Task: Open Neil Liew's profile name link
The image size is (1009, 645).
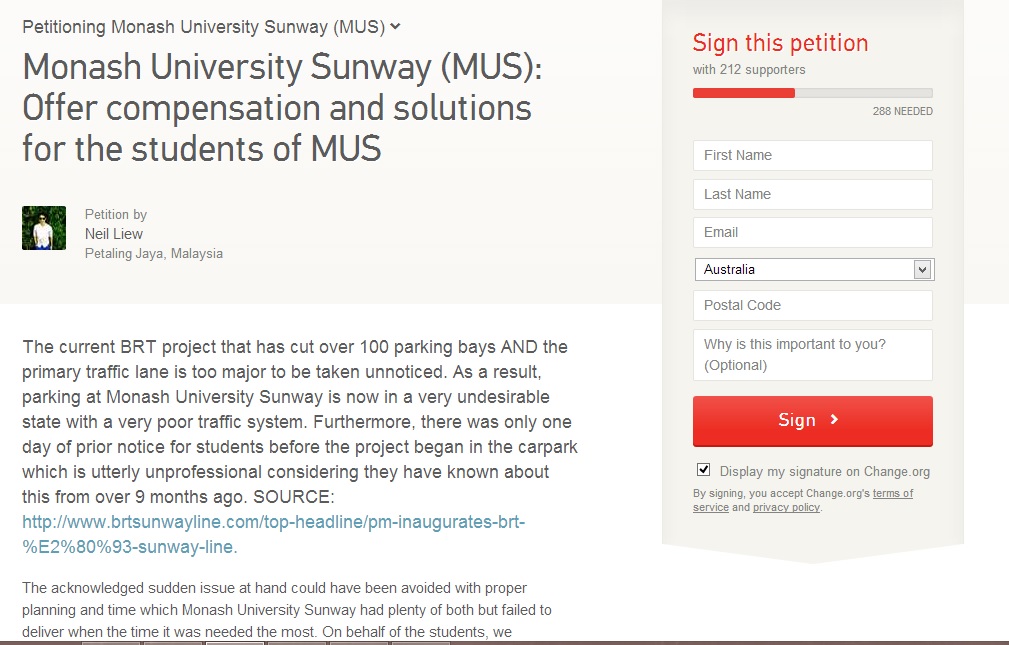Action: (x=114, y=234)
